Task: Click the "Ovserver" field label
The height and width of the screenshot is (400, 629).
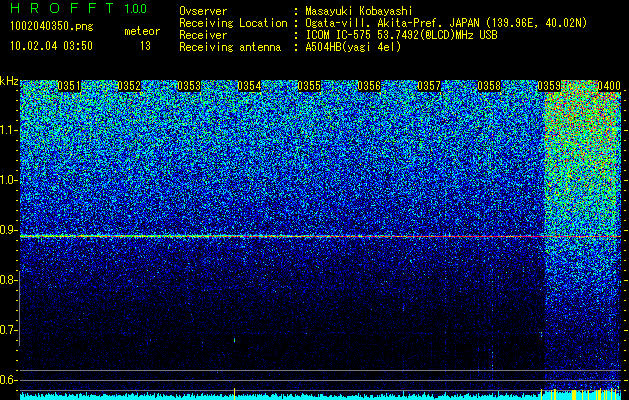Action: (203, 11)
